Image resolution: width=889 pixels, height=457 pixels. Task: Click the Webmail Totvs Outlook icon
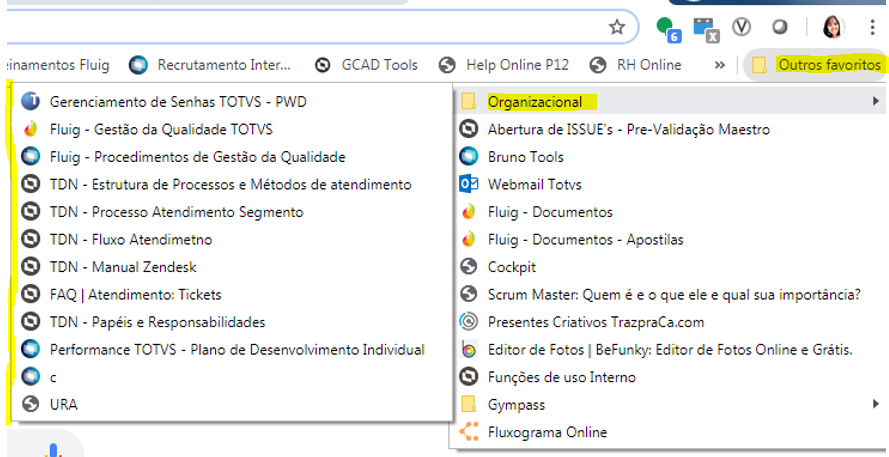coord(468,184)
